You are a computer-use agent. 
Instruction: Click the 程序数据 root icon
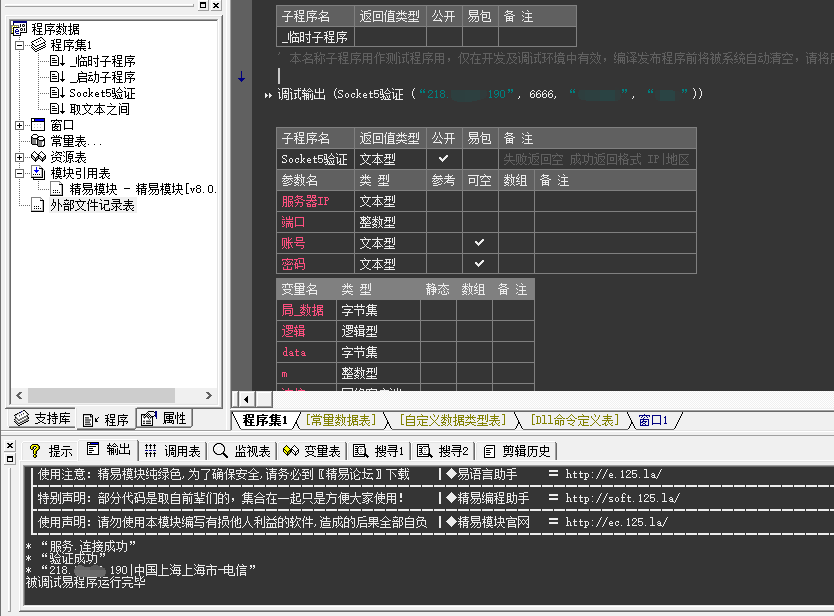[19, 29]
